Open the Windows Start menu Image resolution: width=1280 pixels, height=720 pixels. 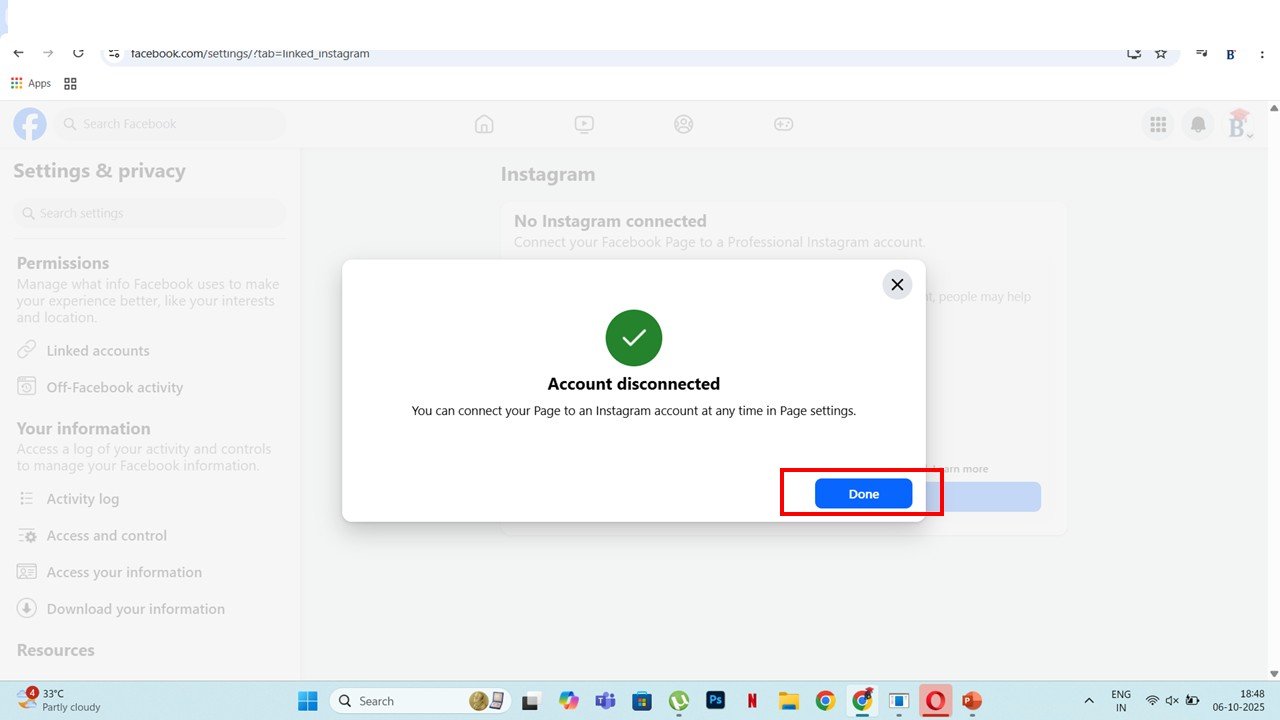307,701
